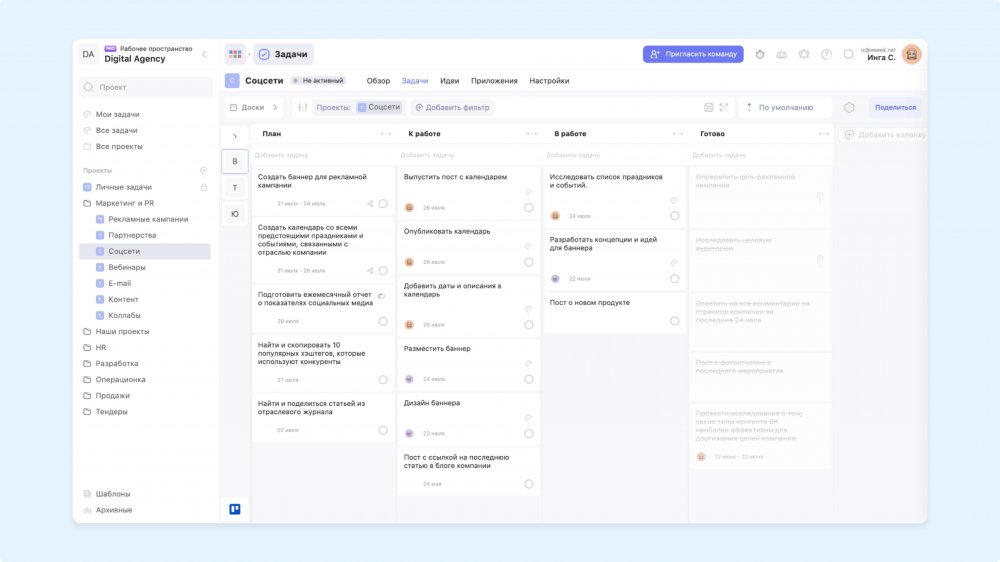This screenshot has height=562, width=1000.
Task: Click subtasks icon on Создать баннер card
Action: click(x=370, y=203)
